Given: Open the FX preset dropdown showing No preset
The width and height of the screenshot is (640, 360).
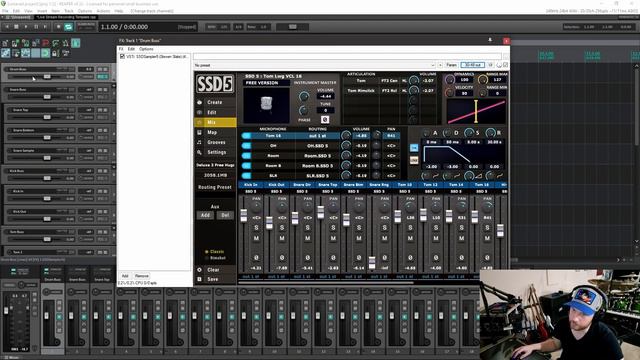Looking at the screenshot, I should [314, 65].
